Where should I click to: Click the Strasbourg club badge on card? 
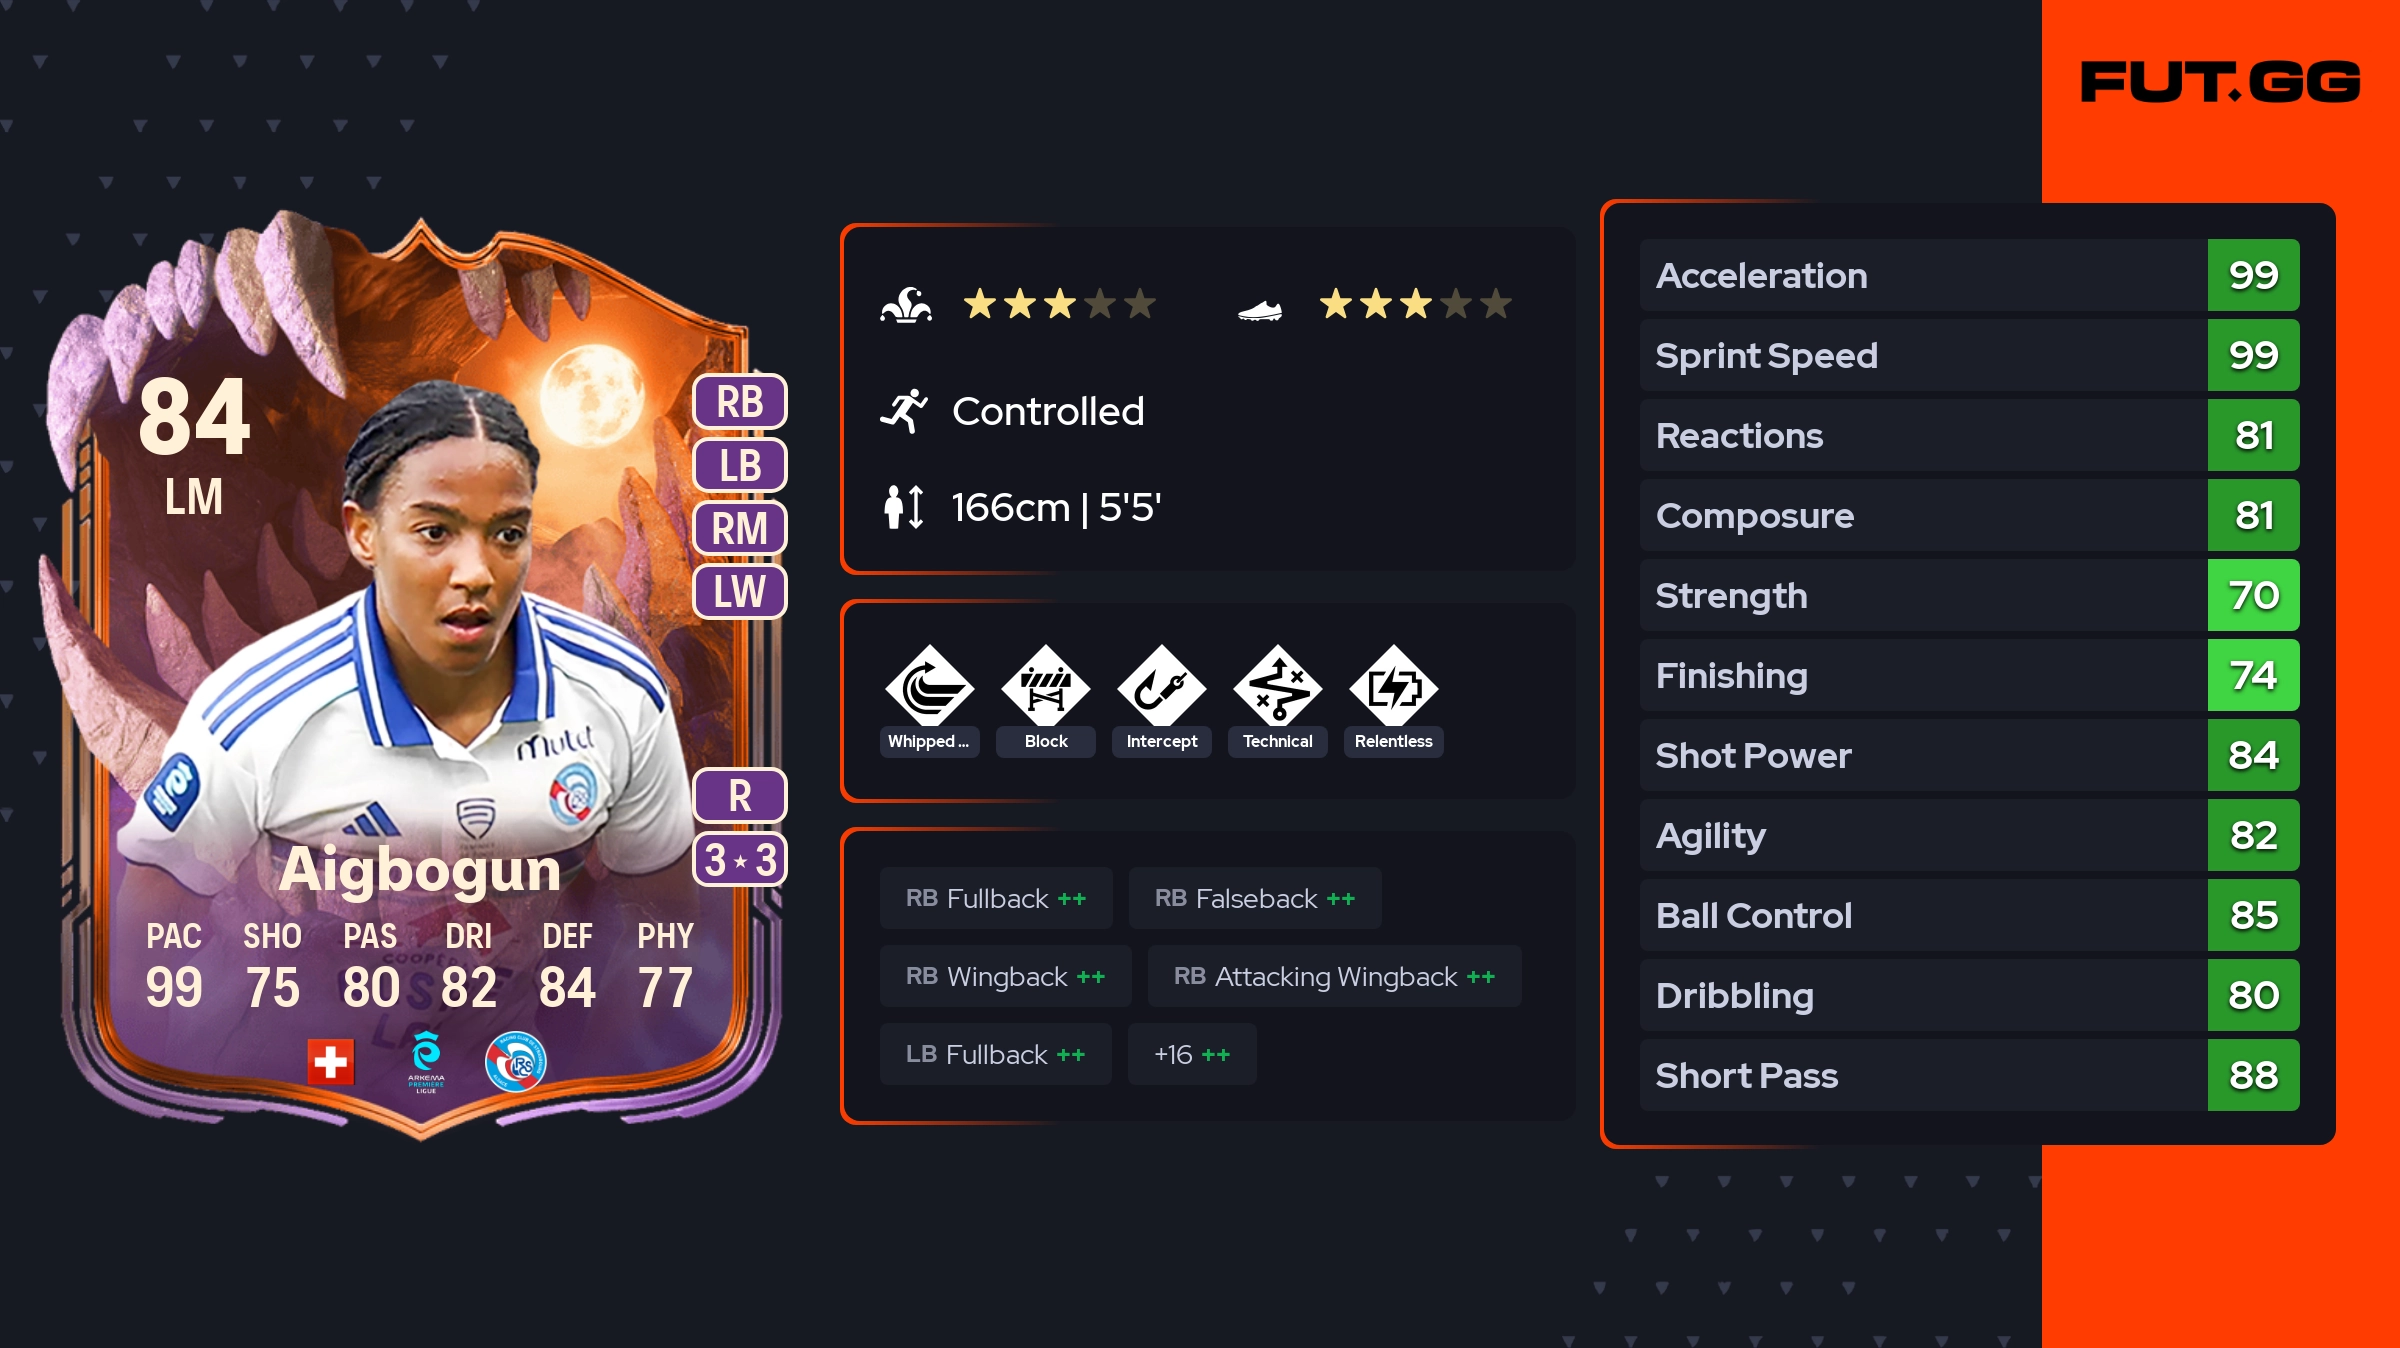516,1062
